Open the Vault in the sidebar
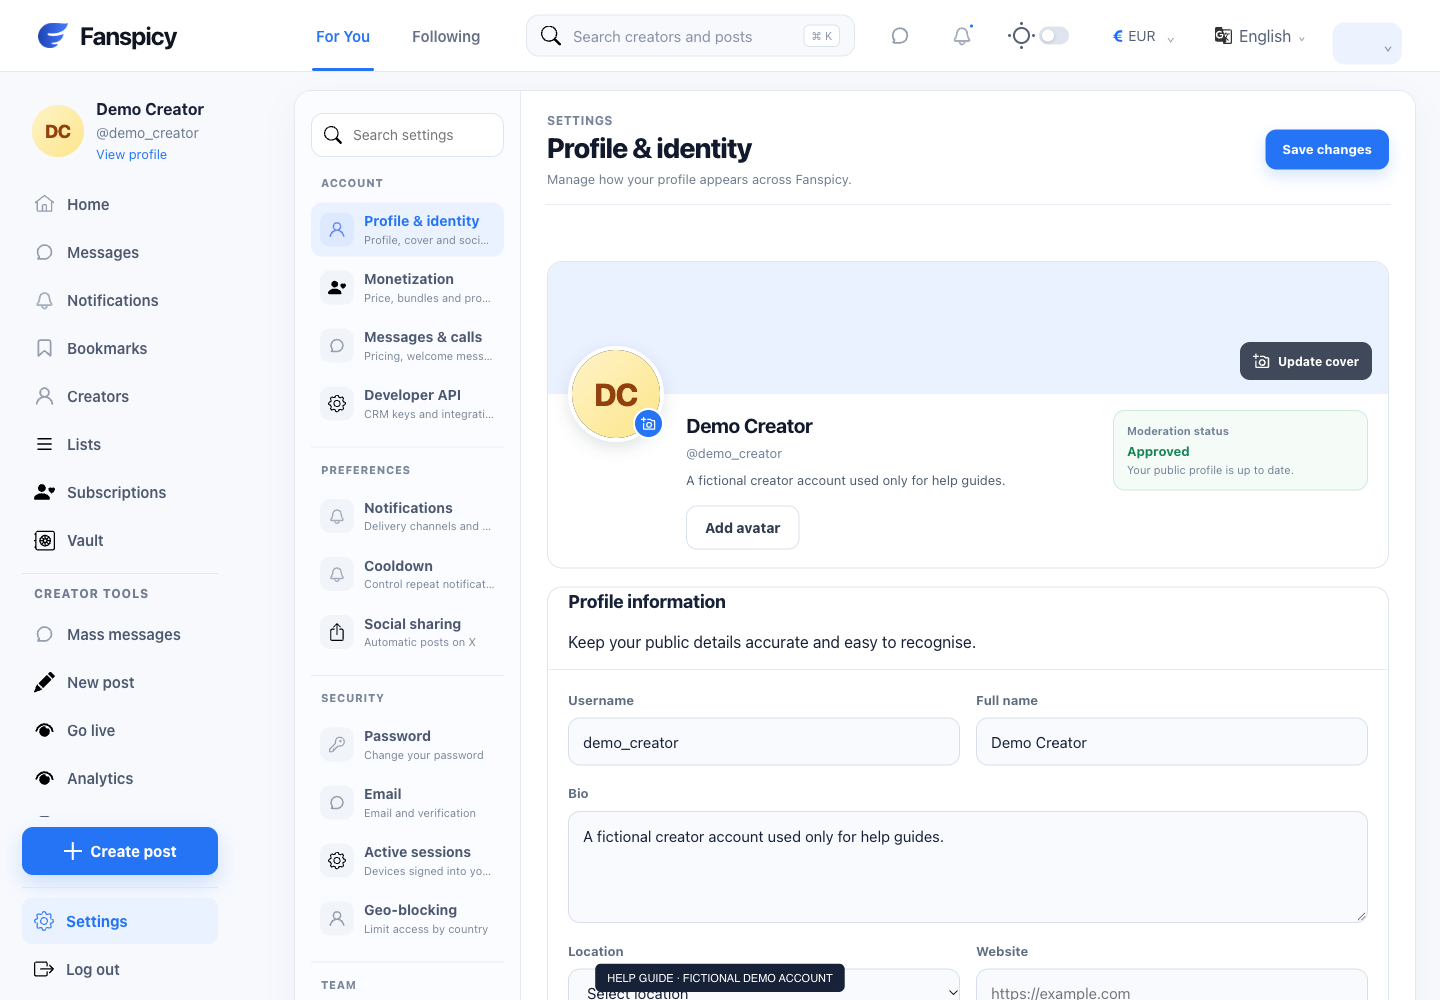1440x1000 pixels. pyautogui.click(x=120, y=540)
